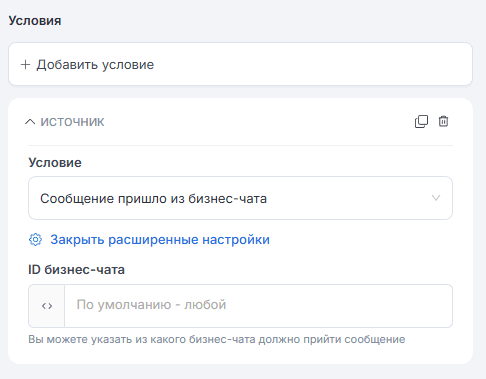Screen dimensions: 486x379
Task: Collapse the ИСТОЧНИК section chevron
Action: pyautogui.click(x=30, y=122)
